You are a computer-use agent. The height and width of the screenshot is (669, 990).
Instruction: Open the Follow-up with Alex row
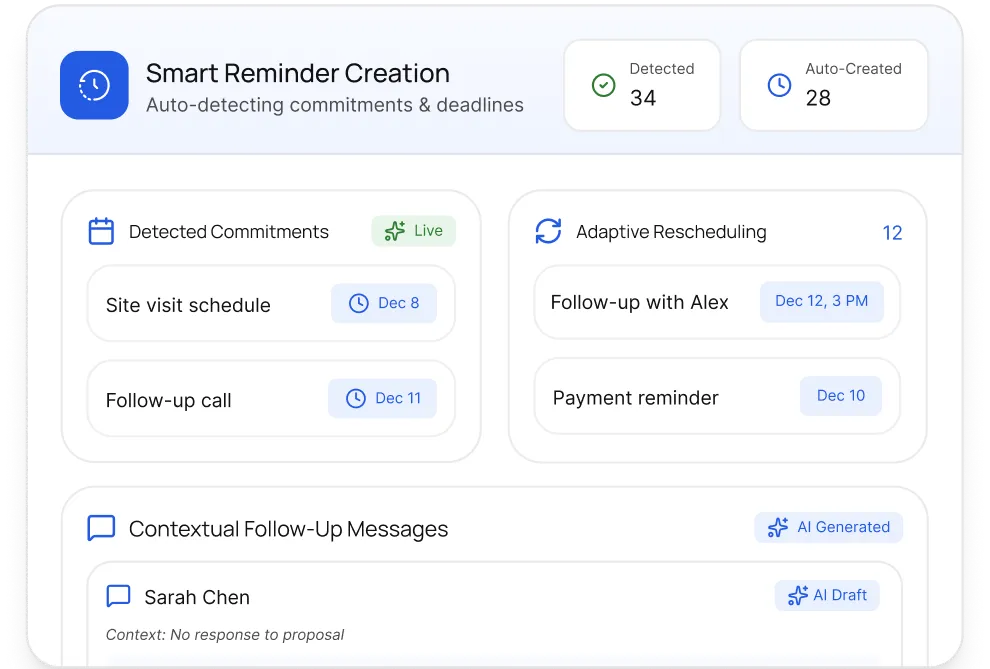[x=717, y=302]
